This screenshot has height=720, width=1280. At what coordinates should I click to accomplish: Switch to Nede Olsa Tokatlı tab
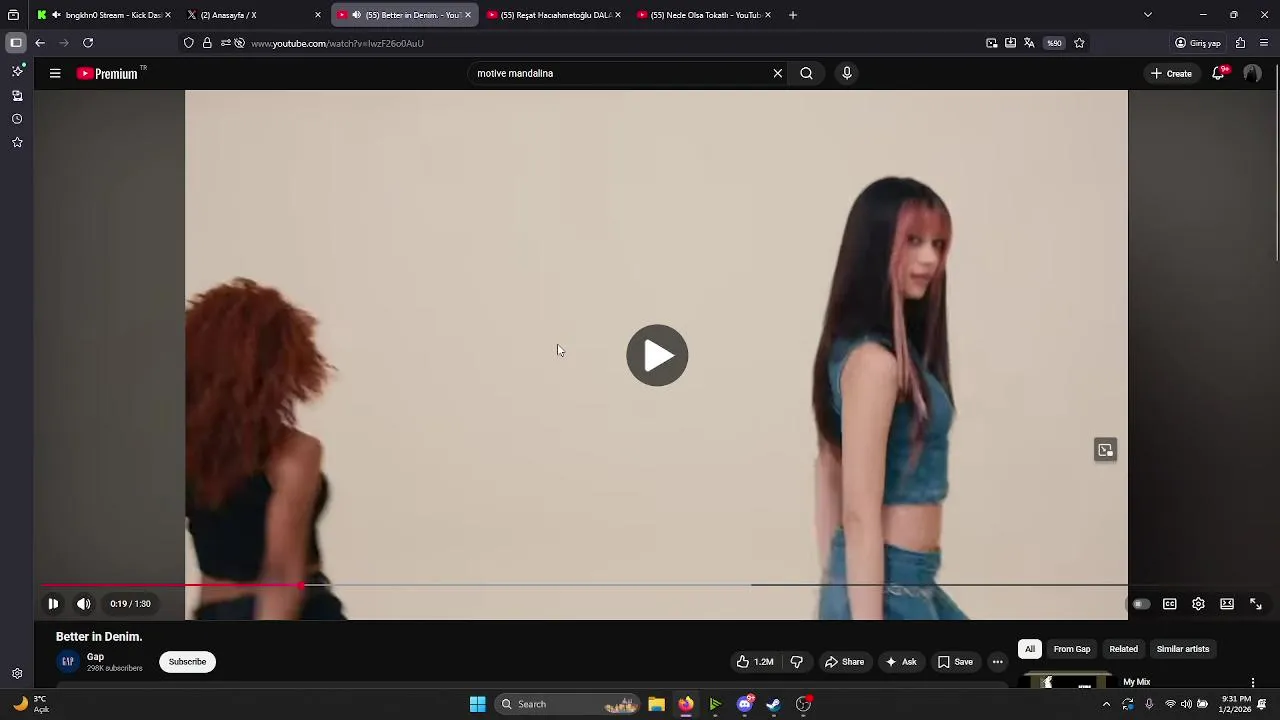click(704, 15)
